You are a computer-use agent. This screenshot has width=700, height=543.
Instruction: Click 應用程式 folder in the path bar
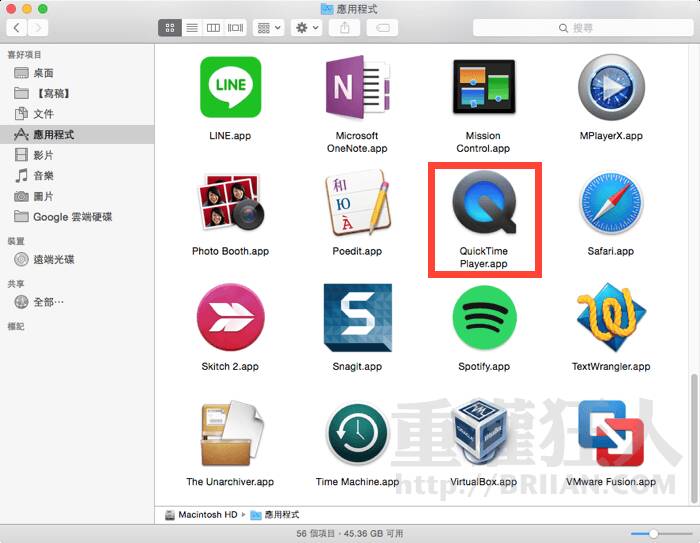click(x=275, y=514)
